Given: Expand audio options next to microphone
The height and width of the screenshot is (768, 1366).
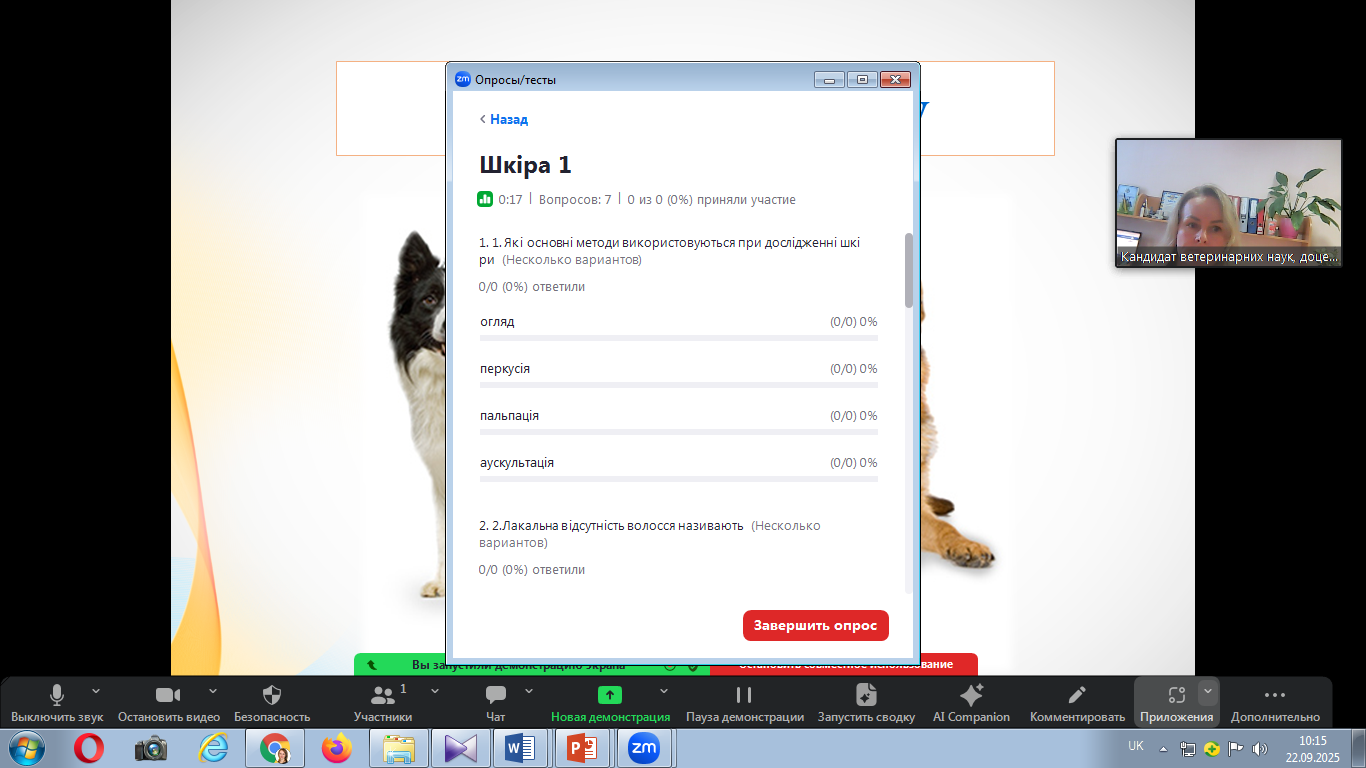Looking at the screenshot, I should coord(96,691).
